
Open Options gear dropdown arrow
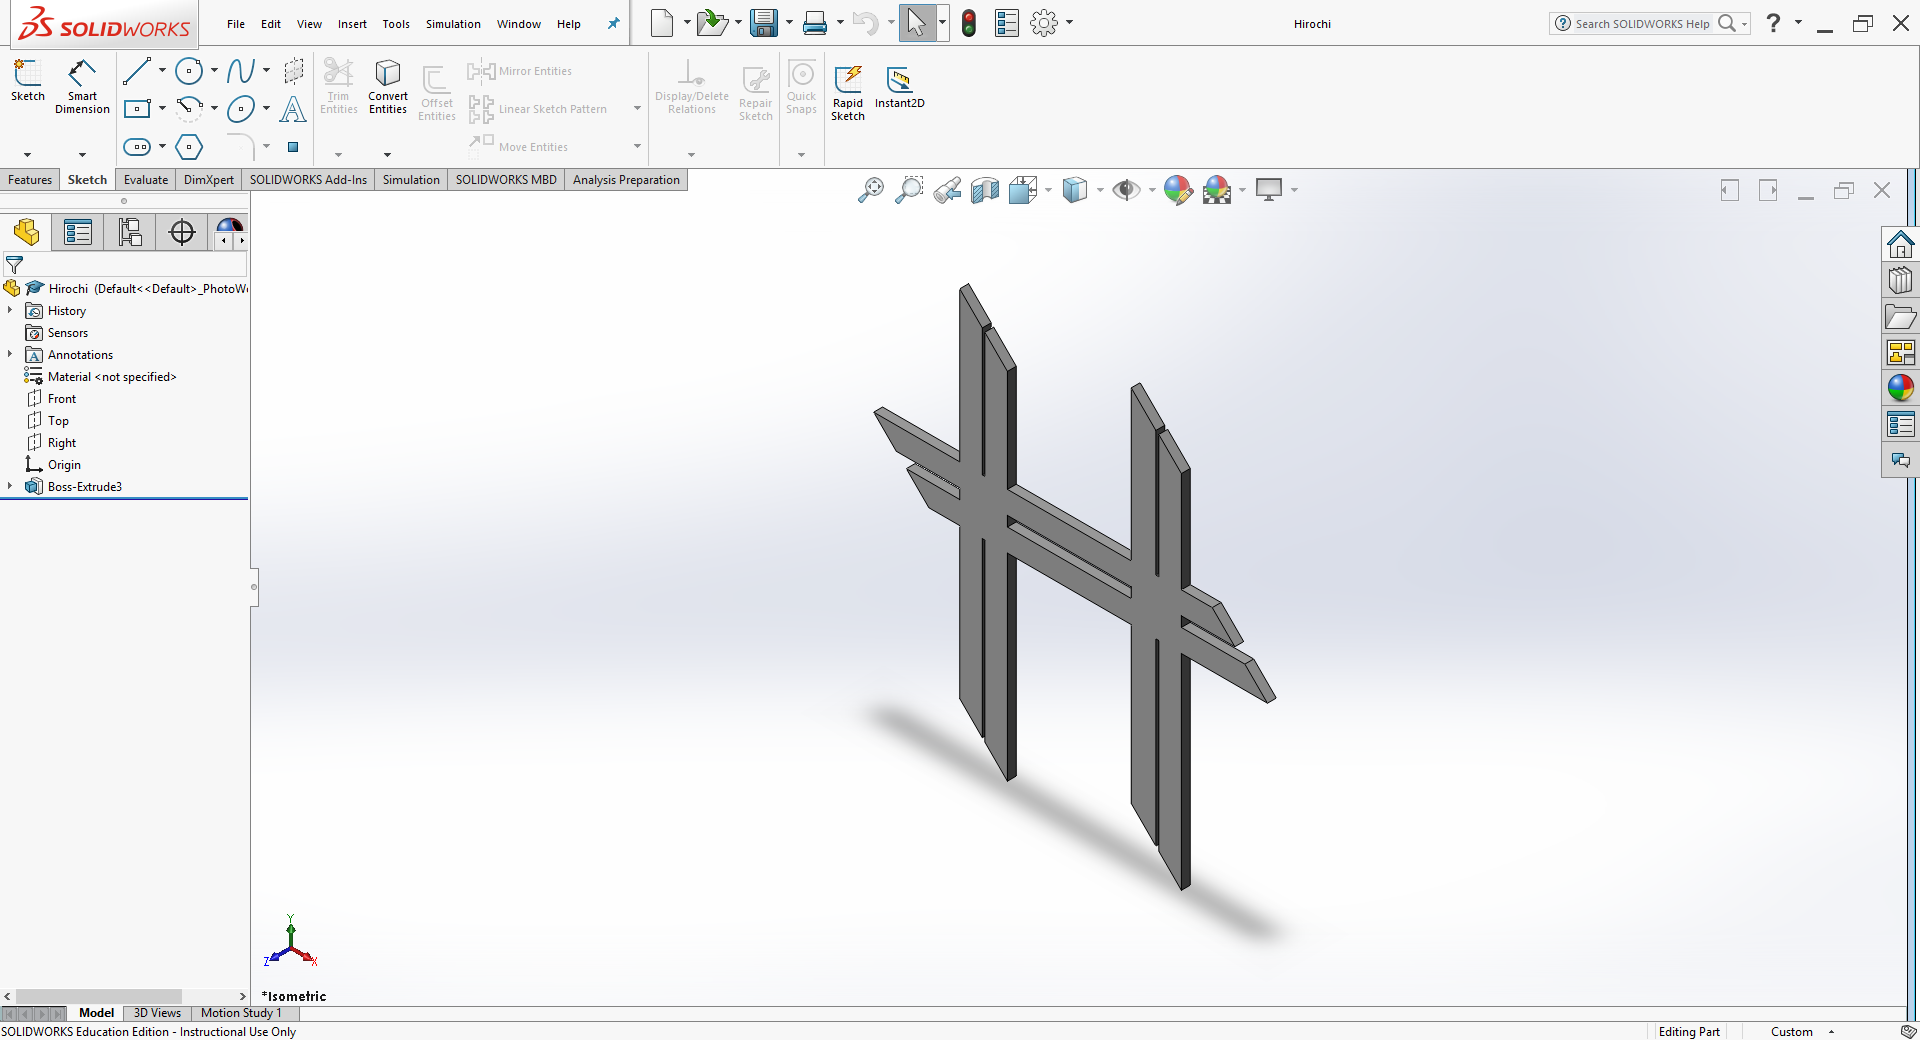coord(1069,22)
